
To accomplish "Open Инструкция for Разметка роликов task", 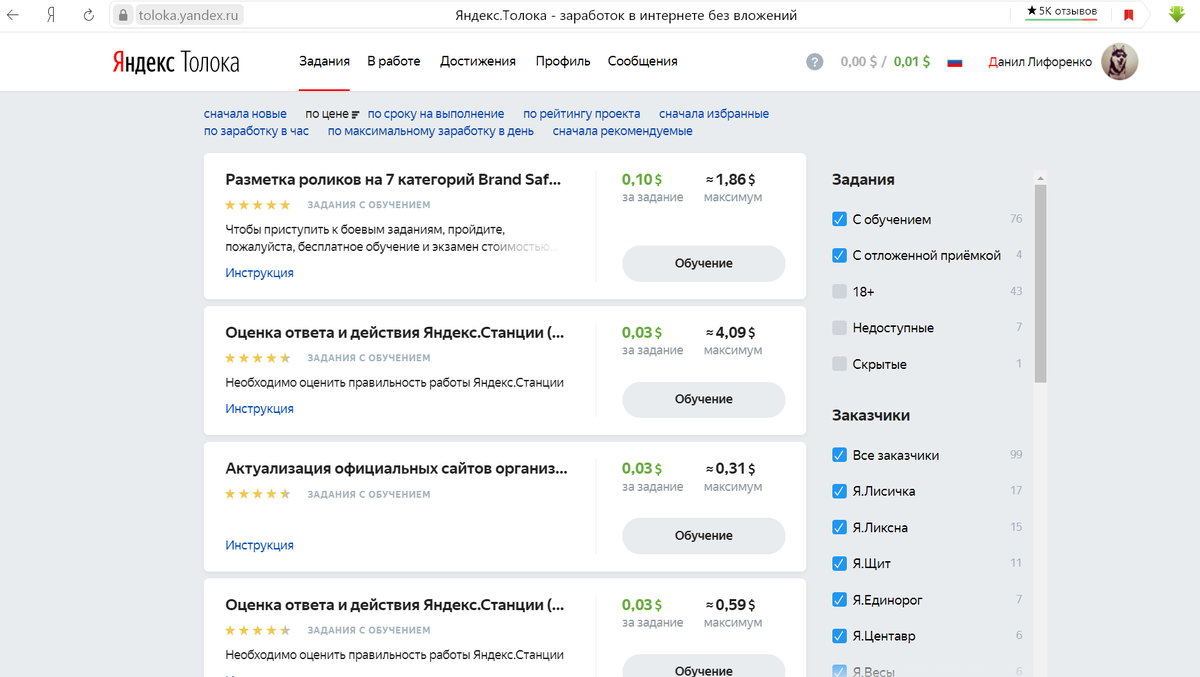I will click(260, 273).
